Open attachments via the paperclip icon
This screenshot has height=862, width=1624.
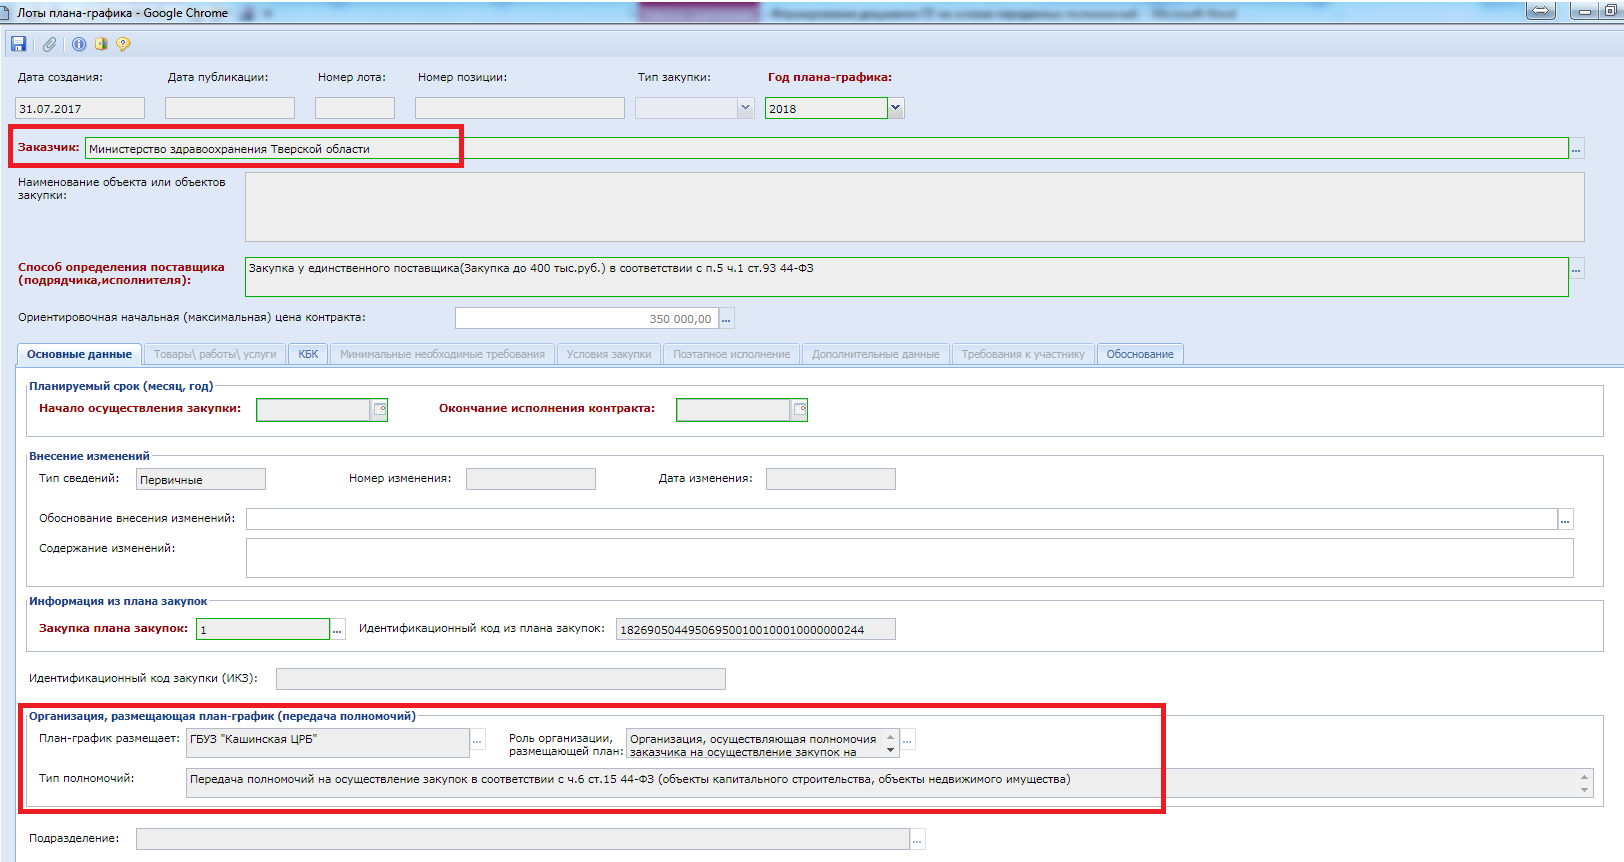49,44
